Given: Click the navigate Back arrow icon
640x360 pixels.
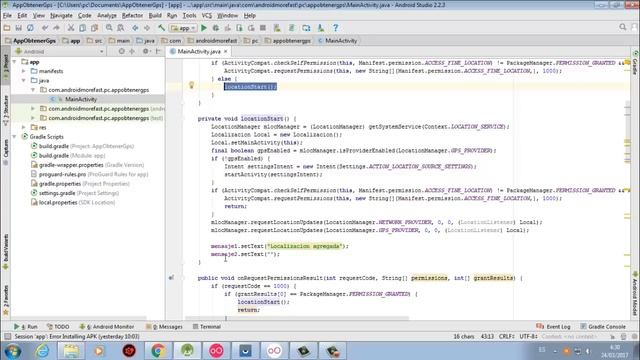Looking at the screenshot, I should pyautogui.click(x=135, y=28).
